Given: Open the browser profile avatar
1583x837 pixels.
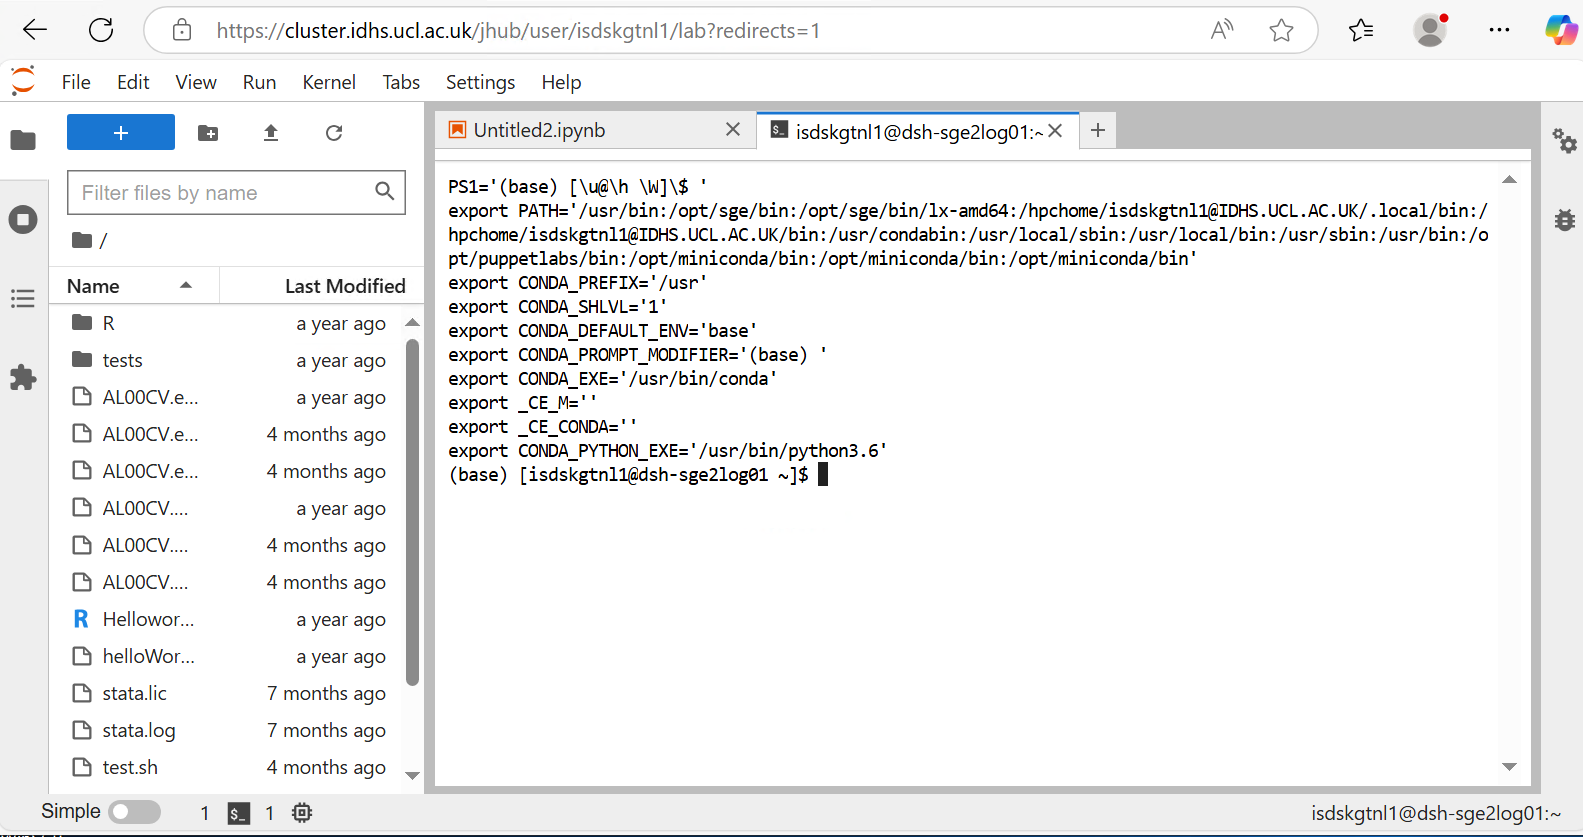Looking at the screenshot, I should (x=1430, y=30).
